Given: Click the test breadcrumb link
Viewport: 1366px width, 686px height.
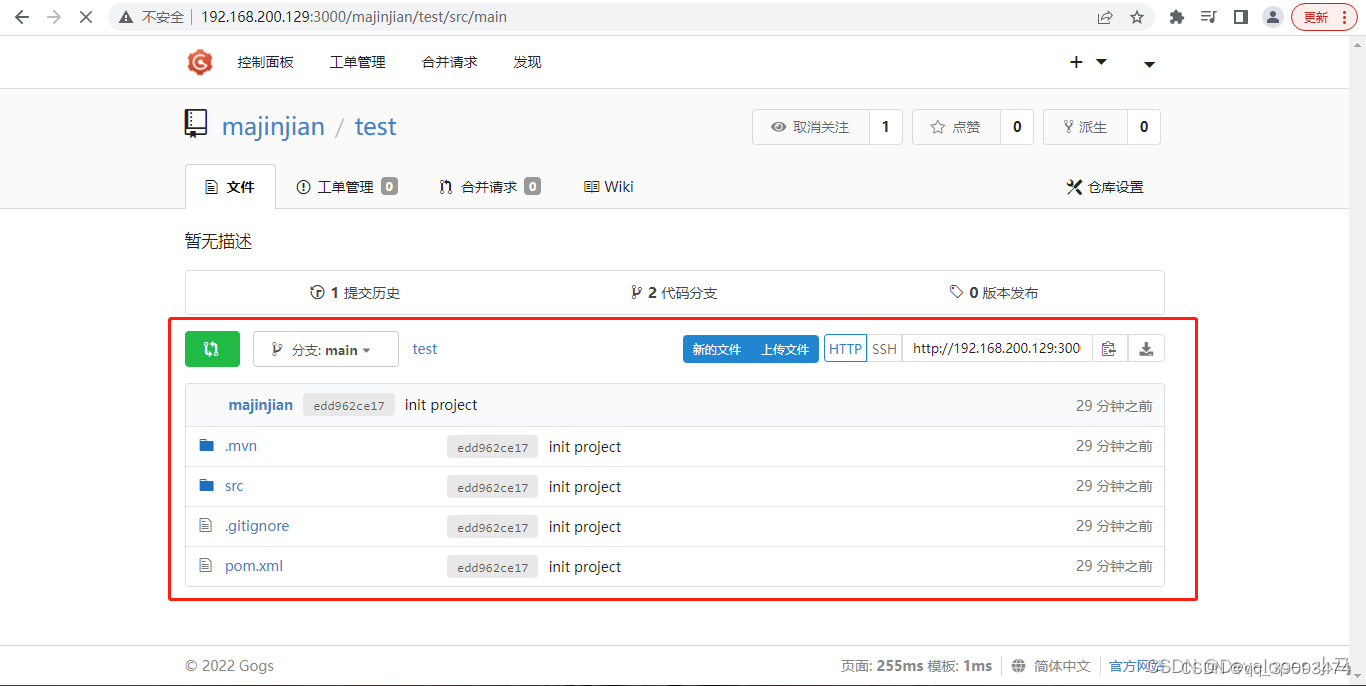Looking at the screenshot, I should pos(425,349).
